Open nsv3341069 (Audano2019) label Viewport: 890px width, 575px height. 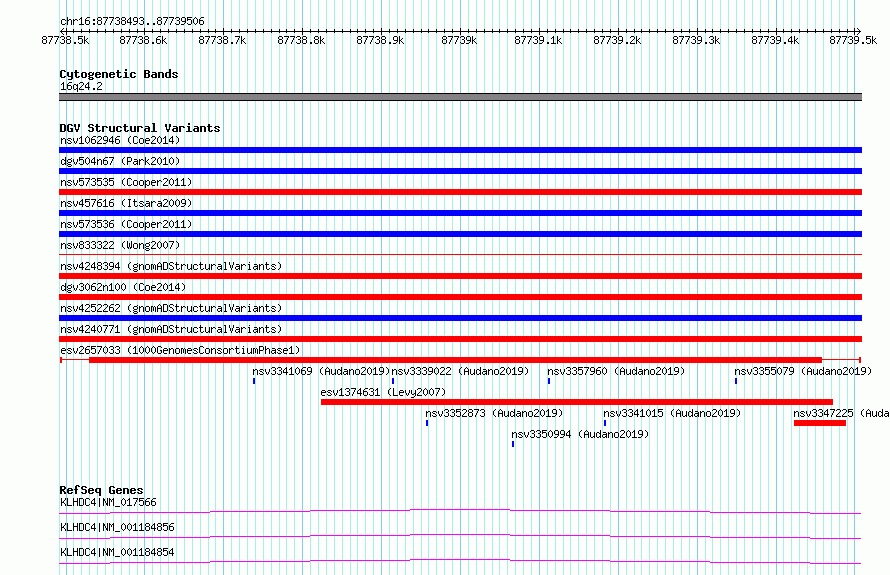pos(321,371)
